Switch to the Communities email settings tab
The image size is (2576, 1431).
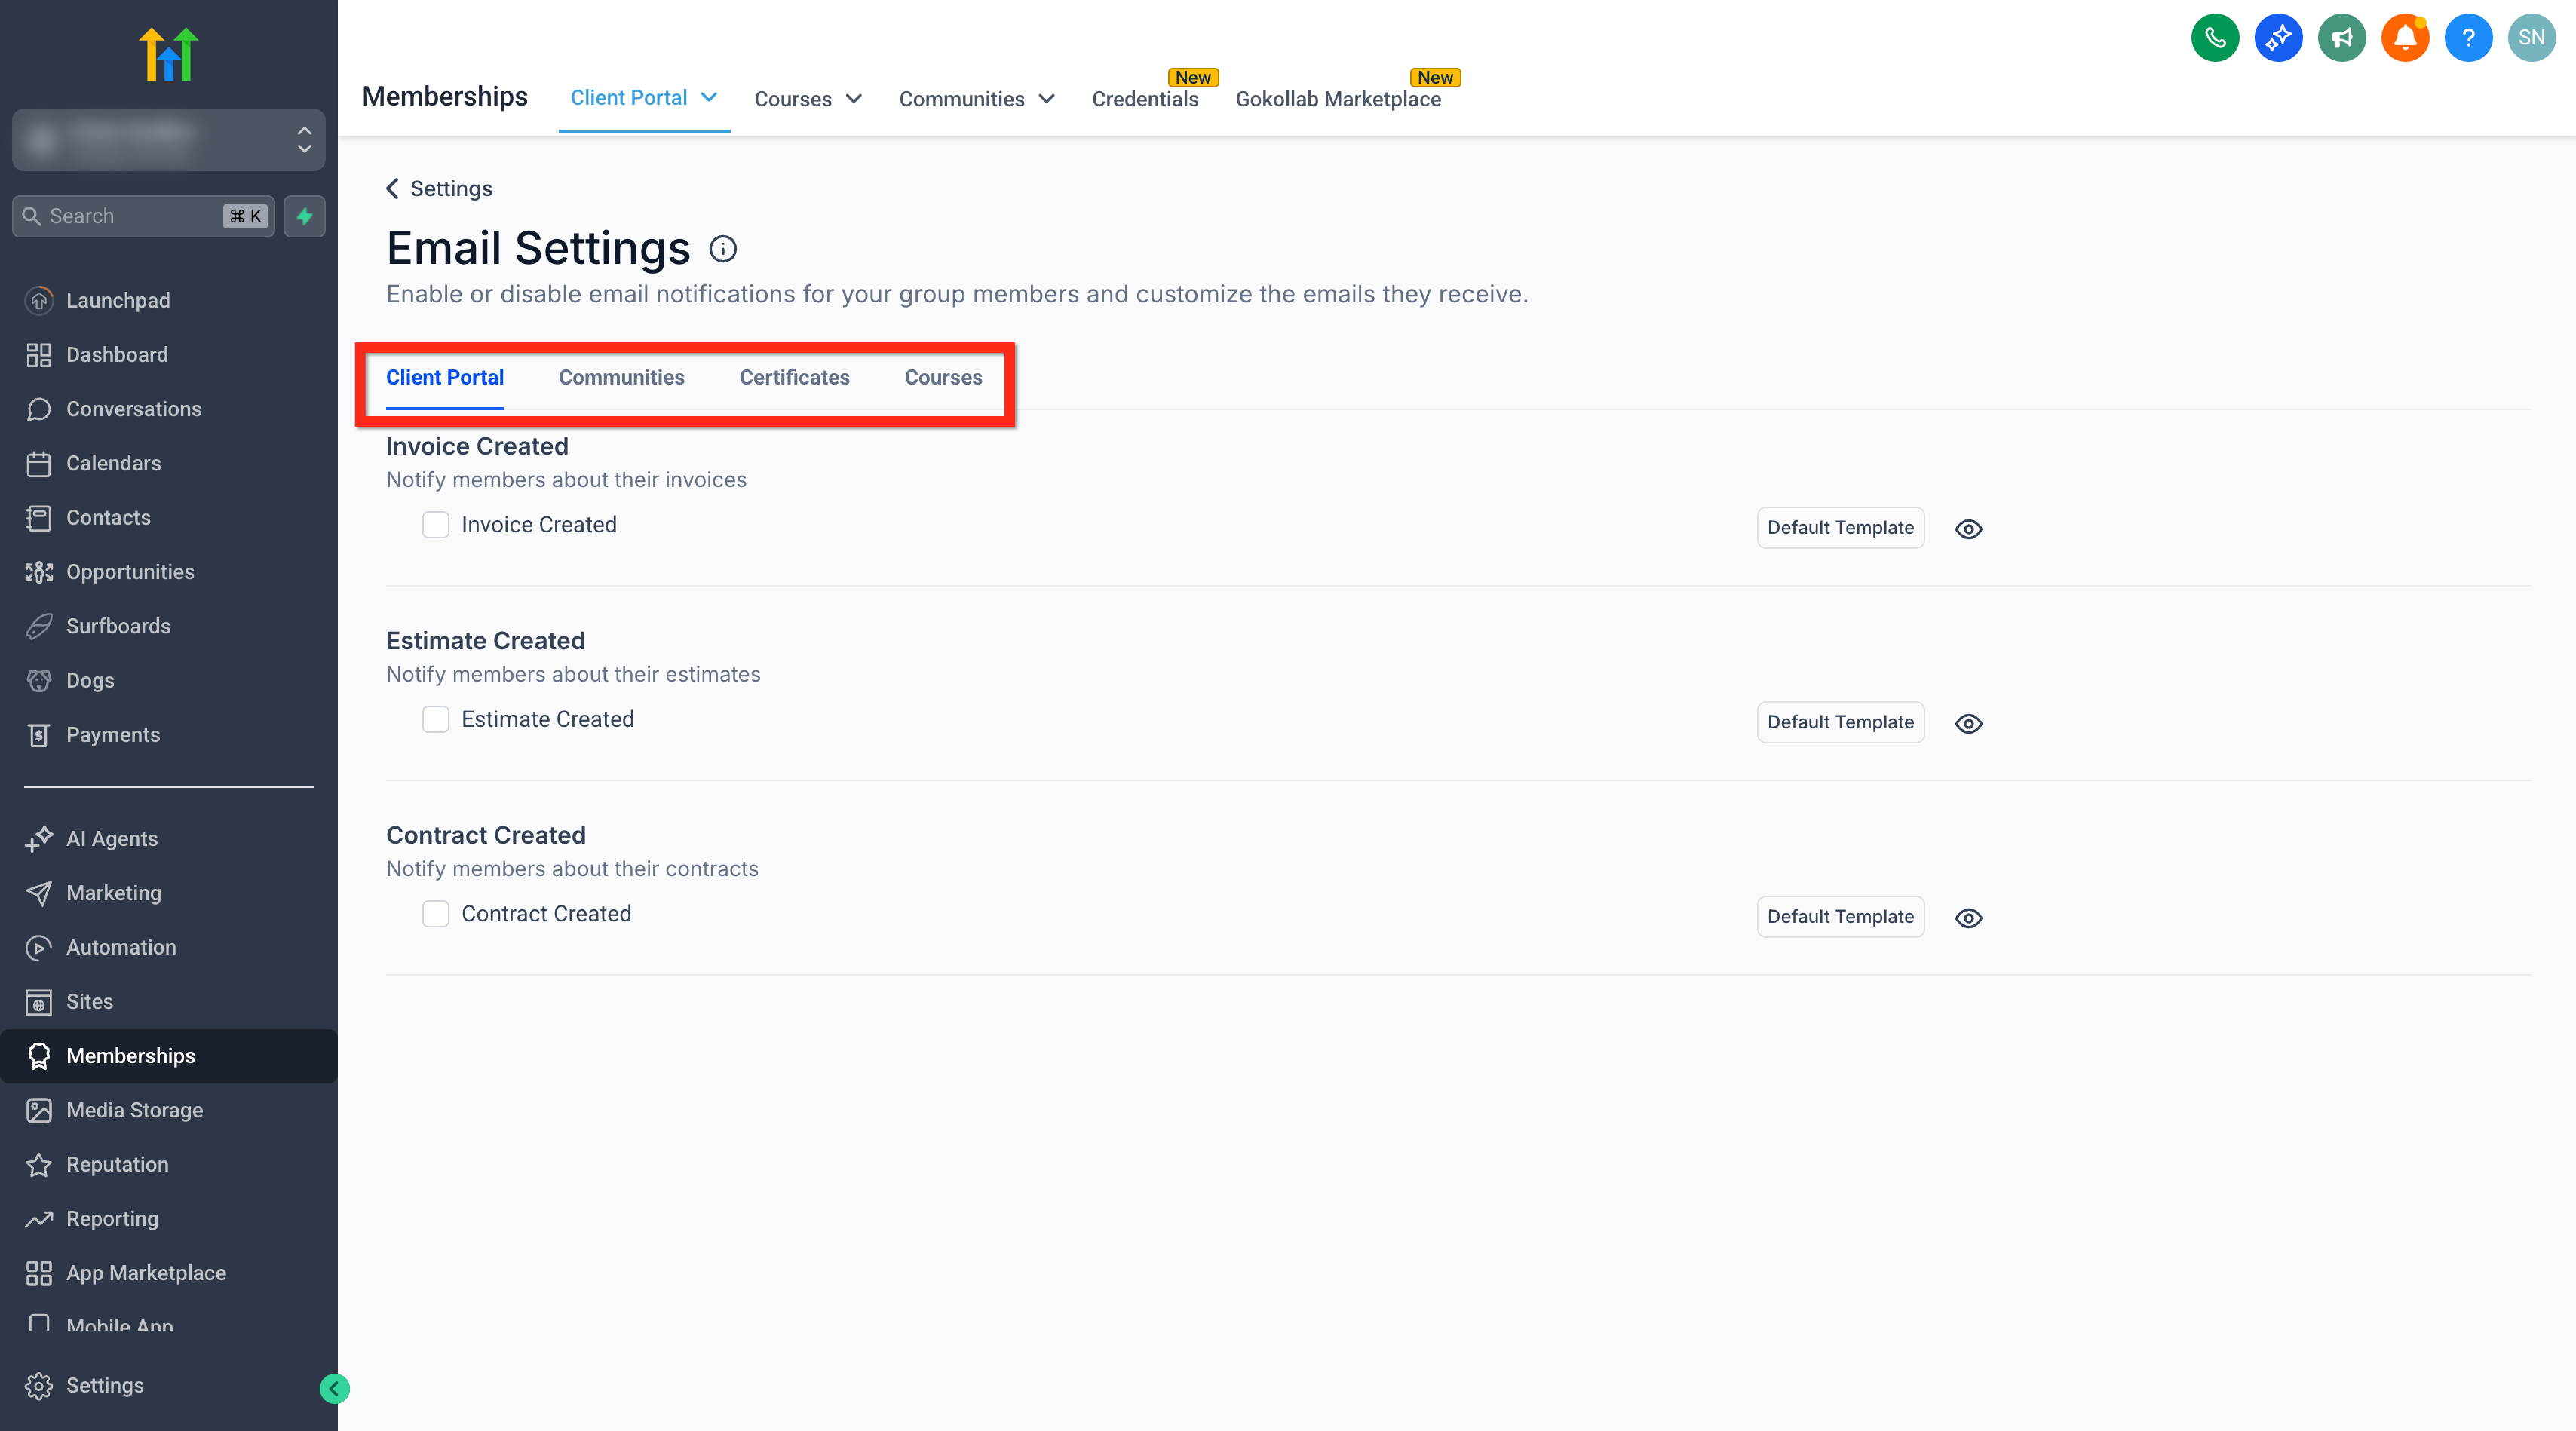(621, 377)
